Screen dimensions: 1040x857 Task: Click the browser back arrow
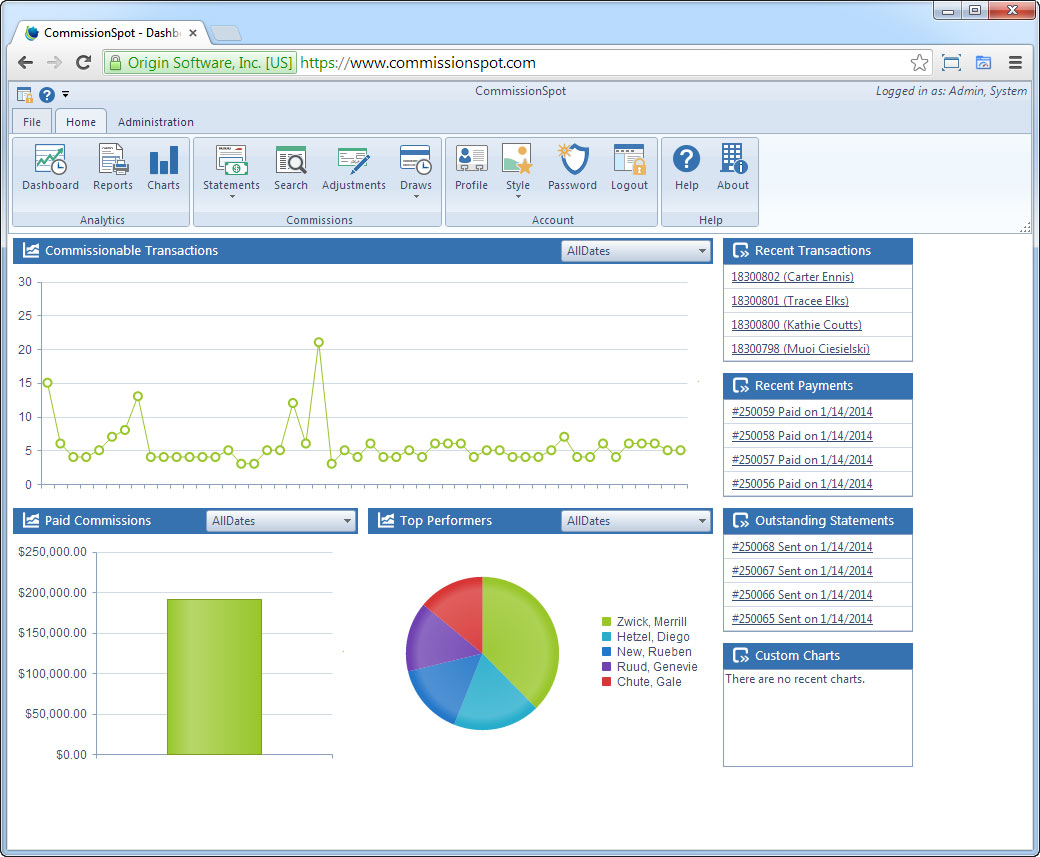pyautogui.click(x=25, y=62)
